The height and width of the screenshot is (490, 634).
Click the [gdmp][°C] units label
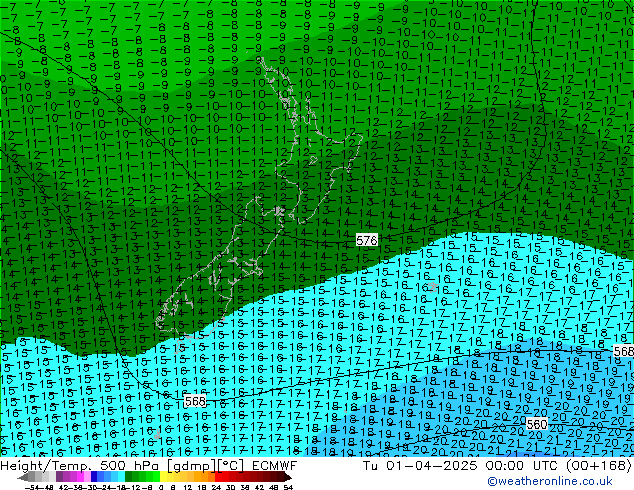point(205,466)
